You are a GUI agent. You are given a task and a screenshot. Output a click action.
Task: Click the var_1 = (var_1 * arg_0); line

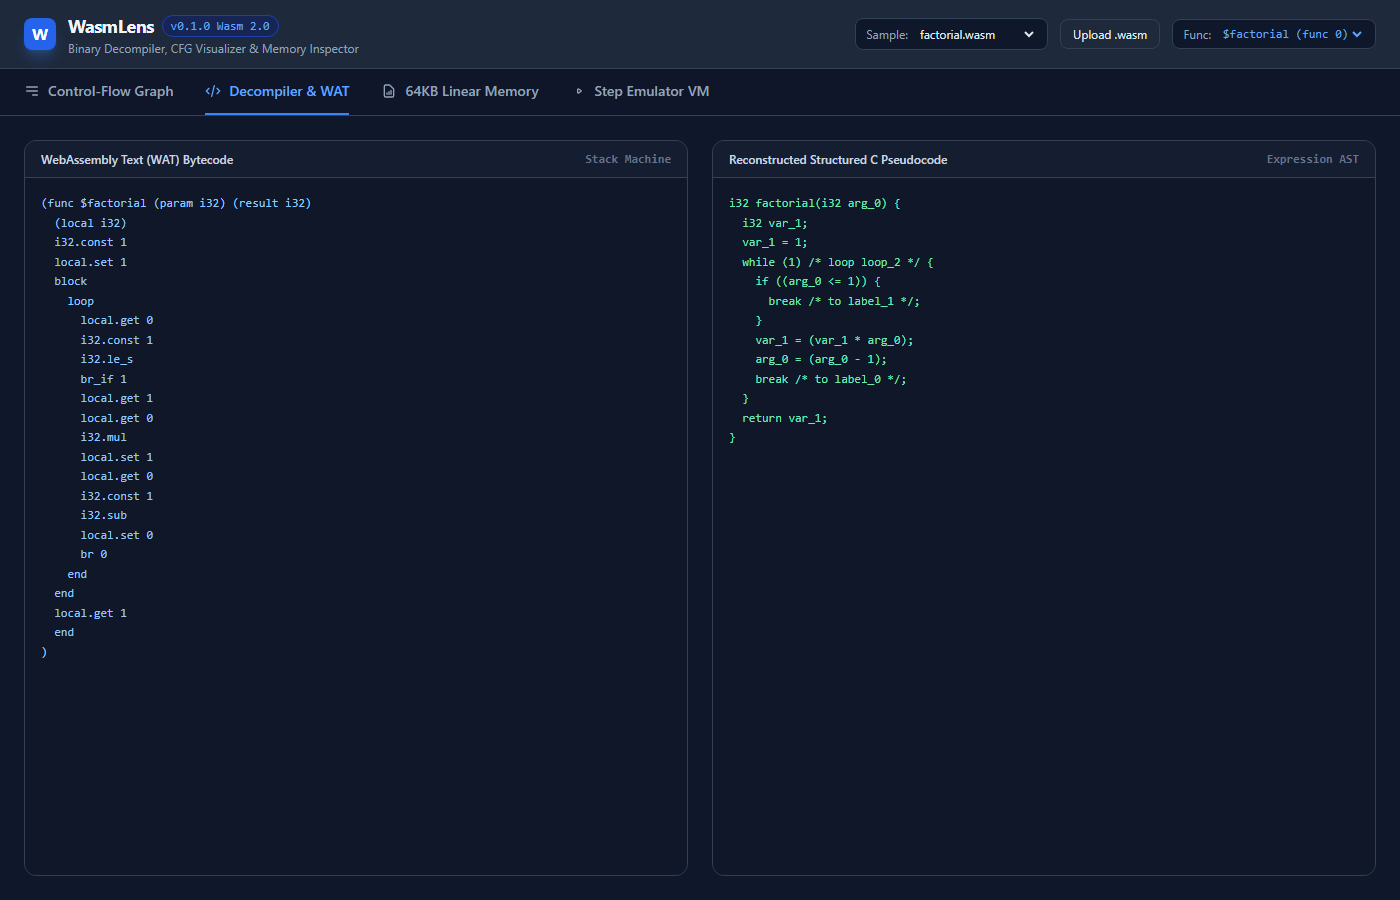coord(834,340)
